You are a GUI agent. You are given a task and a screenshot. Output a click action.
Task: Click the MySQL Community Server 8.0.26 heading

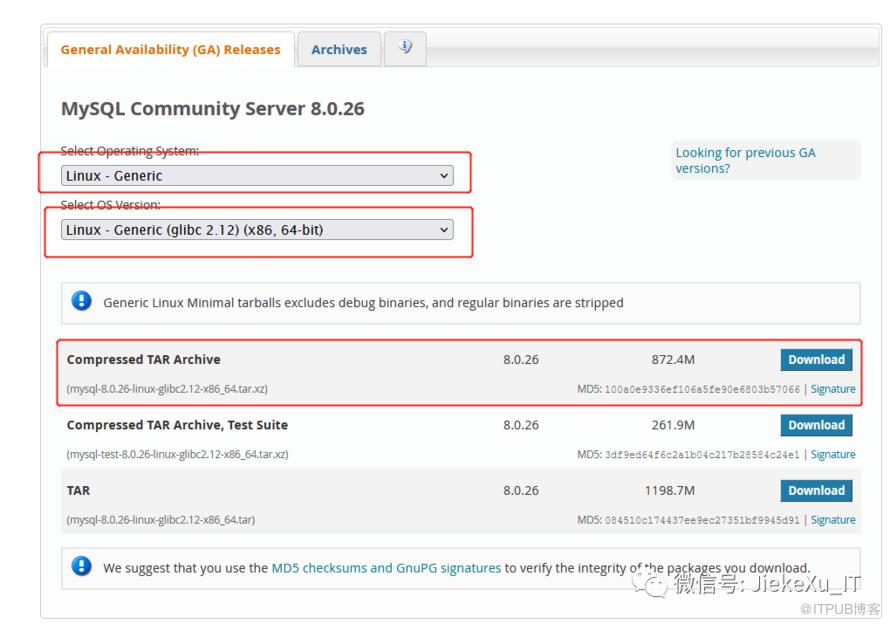click(212, 109)
